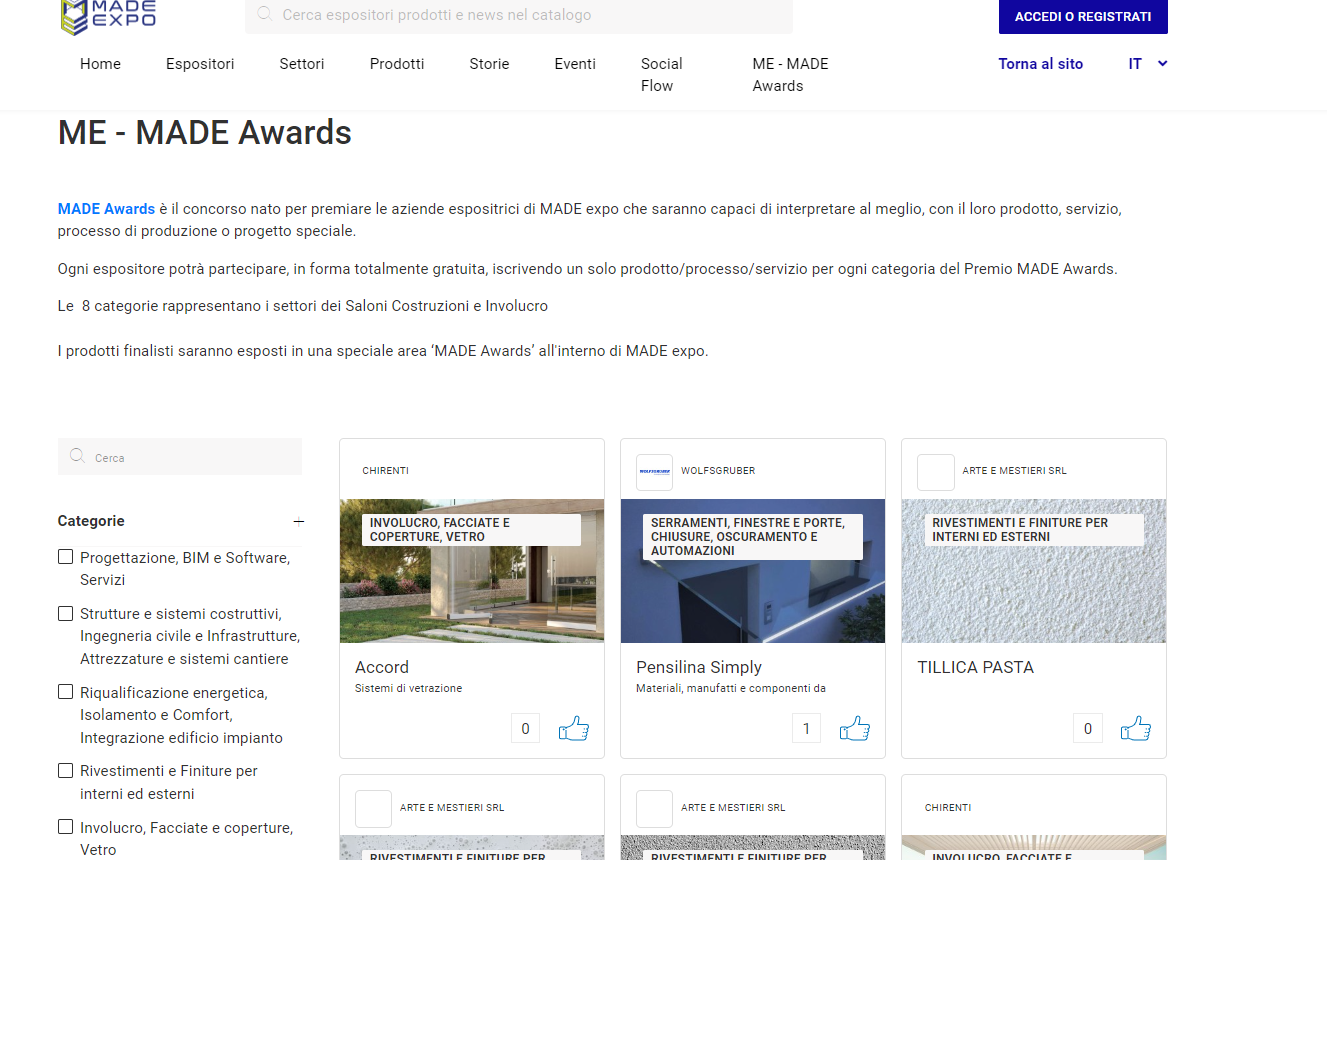Open the IT language dropdown
Screen dimensions: 1327x1051
click(1148, 64)
